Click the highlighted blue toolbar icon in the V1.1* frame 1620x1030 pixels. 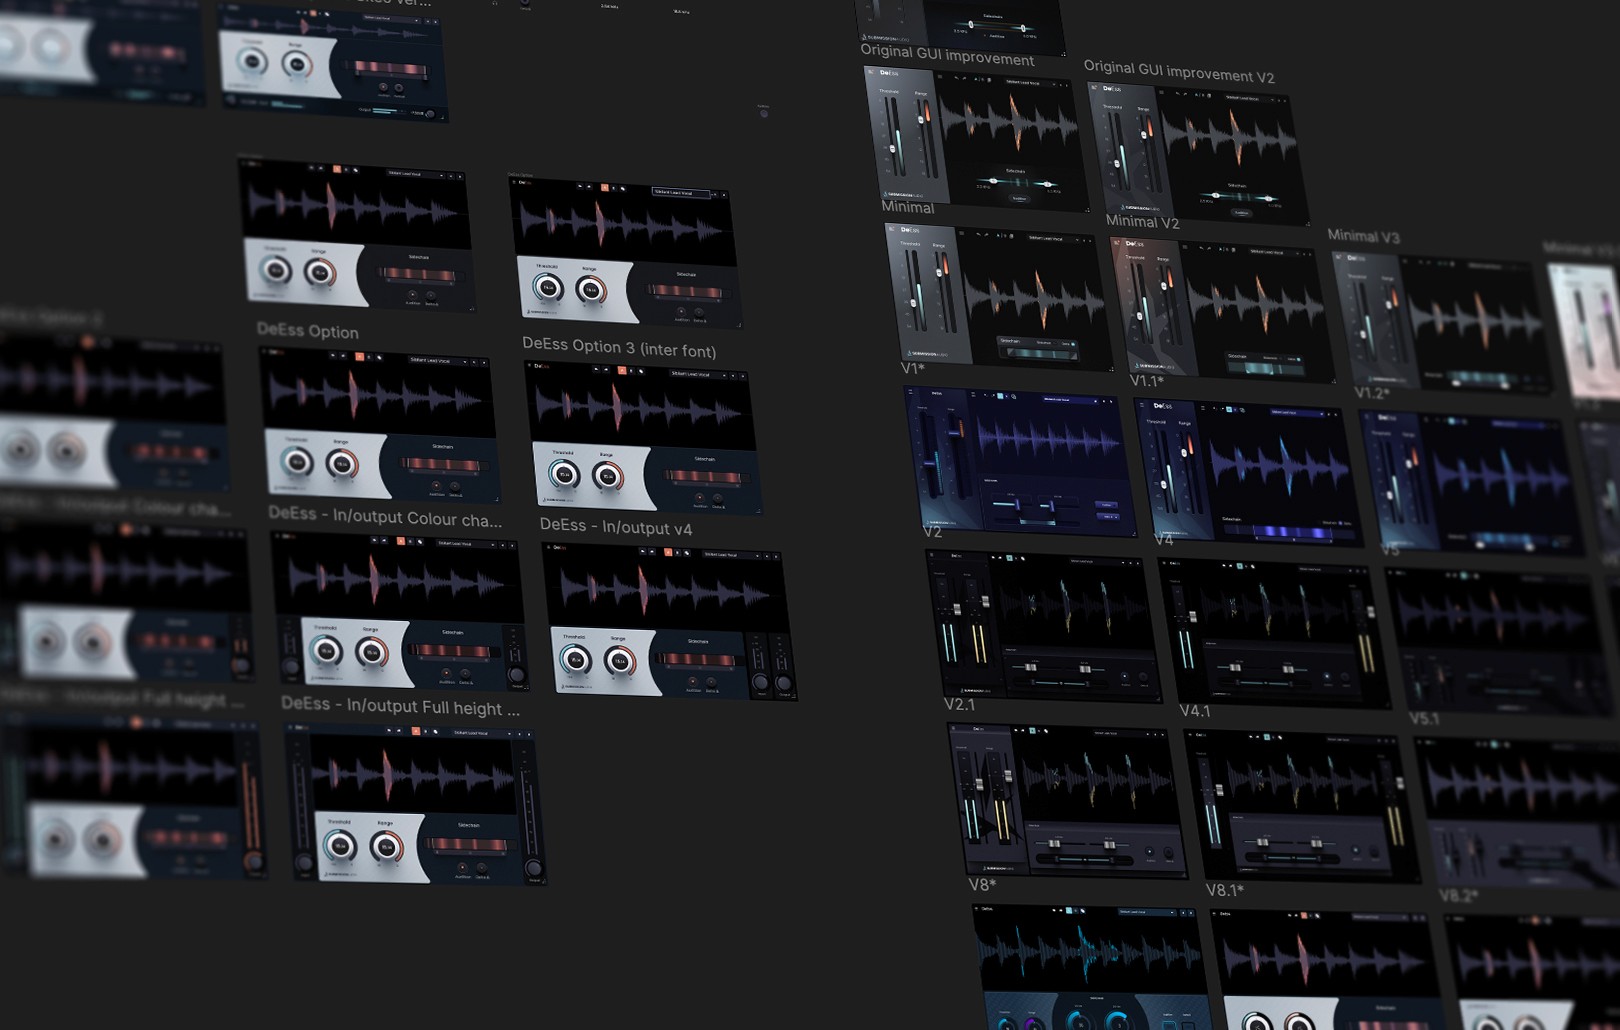(x=1229, y=409)
